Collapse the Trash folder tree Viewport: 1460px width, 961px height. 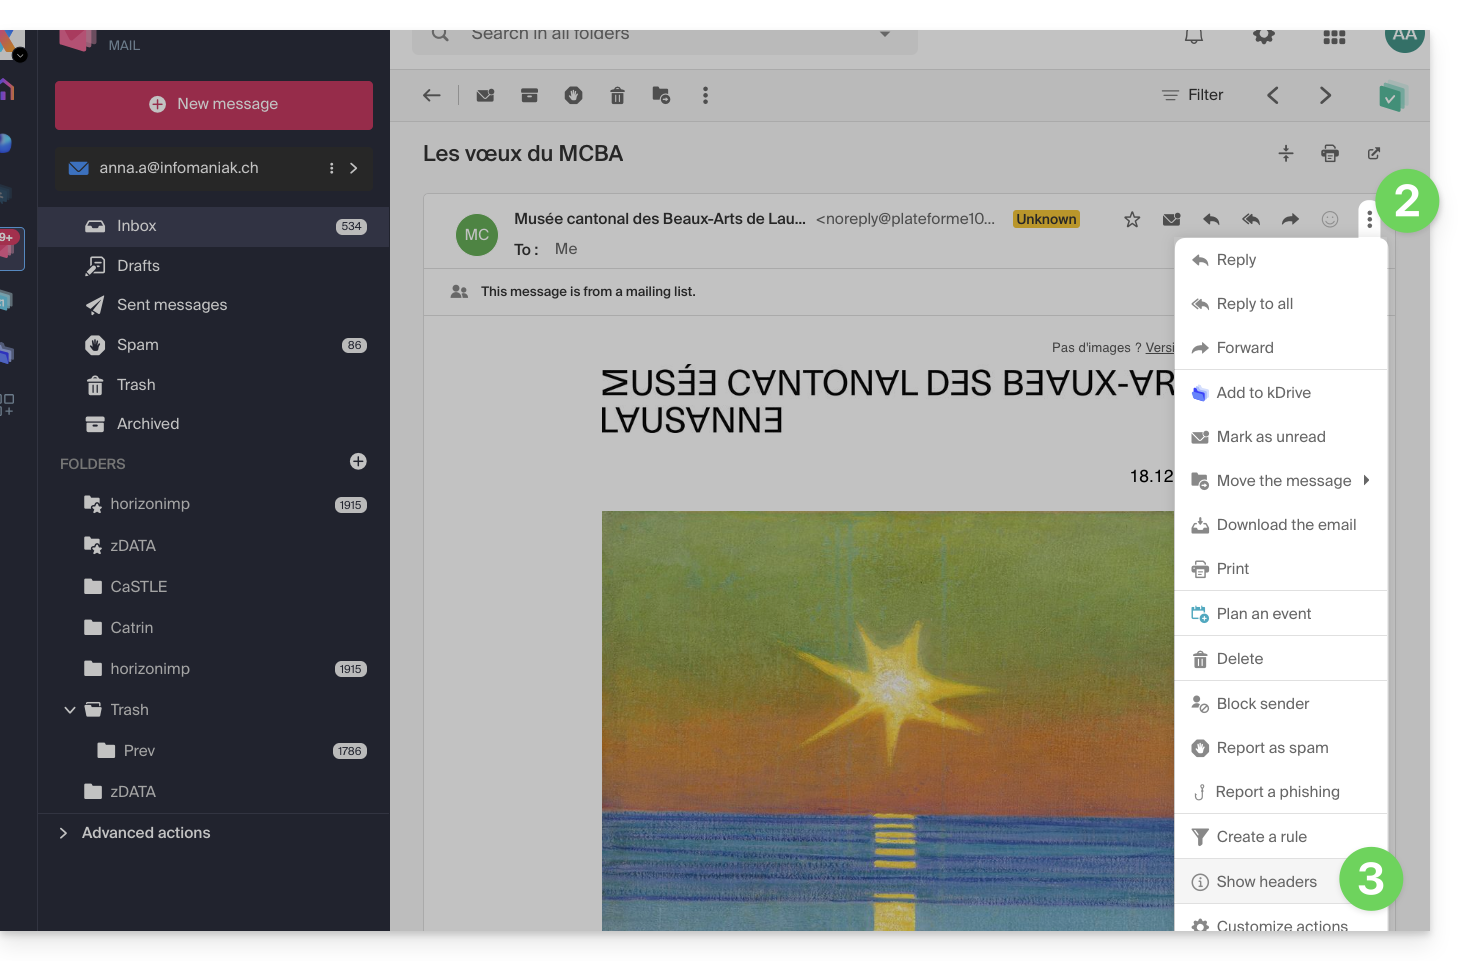click(x=70, y=710)
